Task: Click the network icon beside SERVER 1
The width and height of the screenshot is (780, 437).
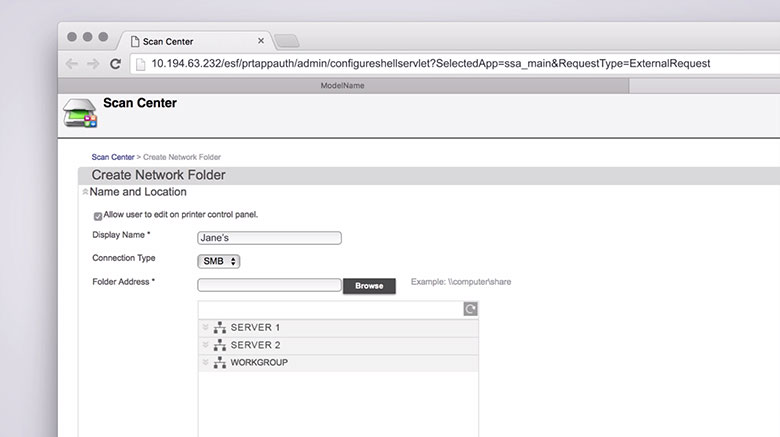Action: (220, 328)
